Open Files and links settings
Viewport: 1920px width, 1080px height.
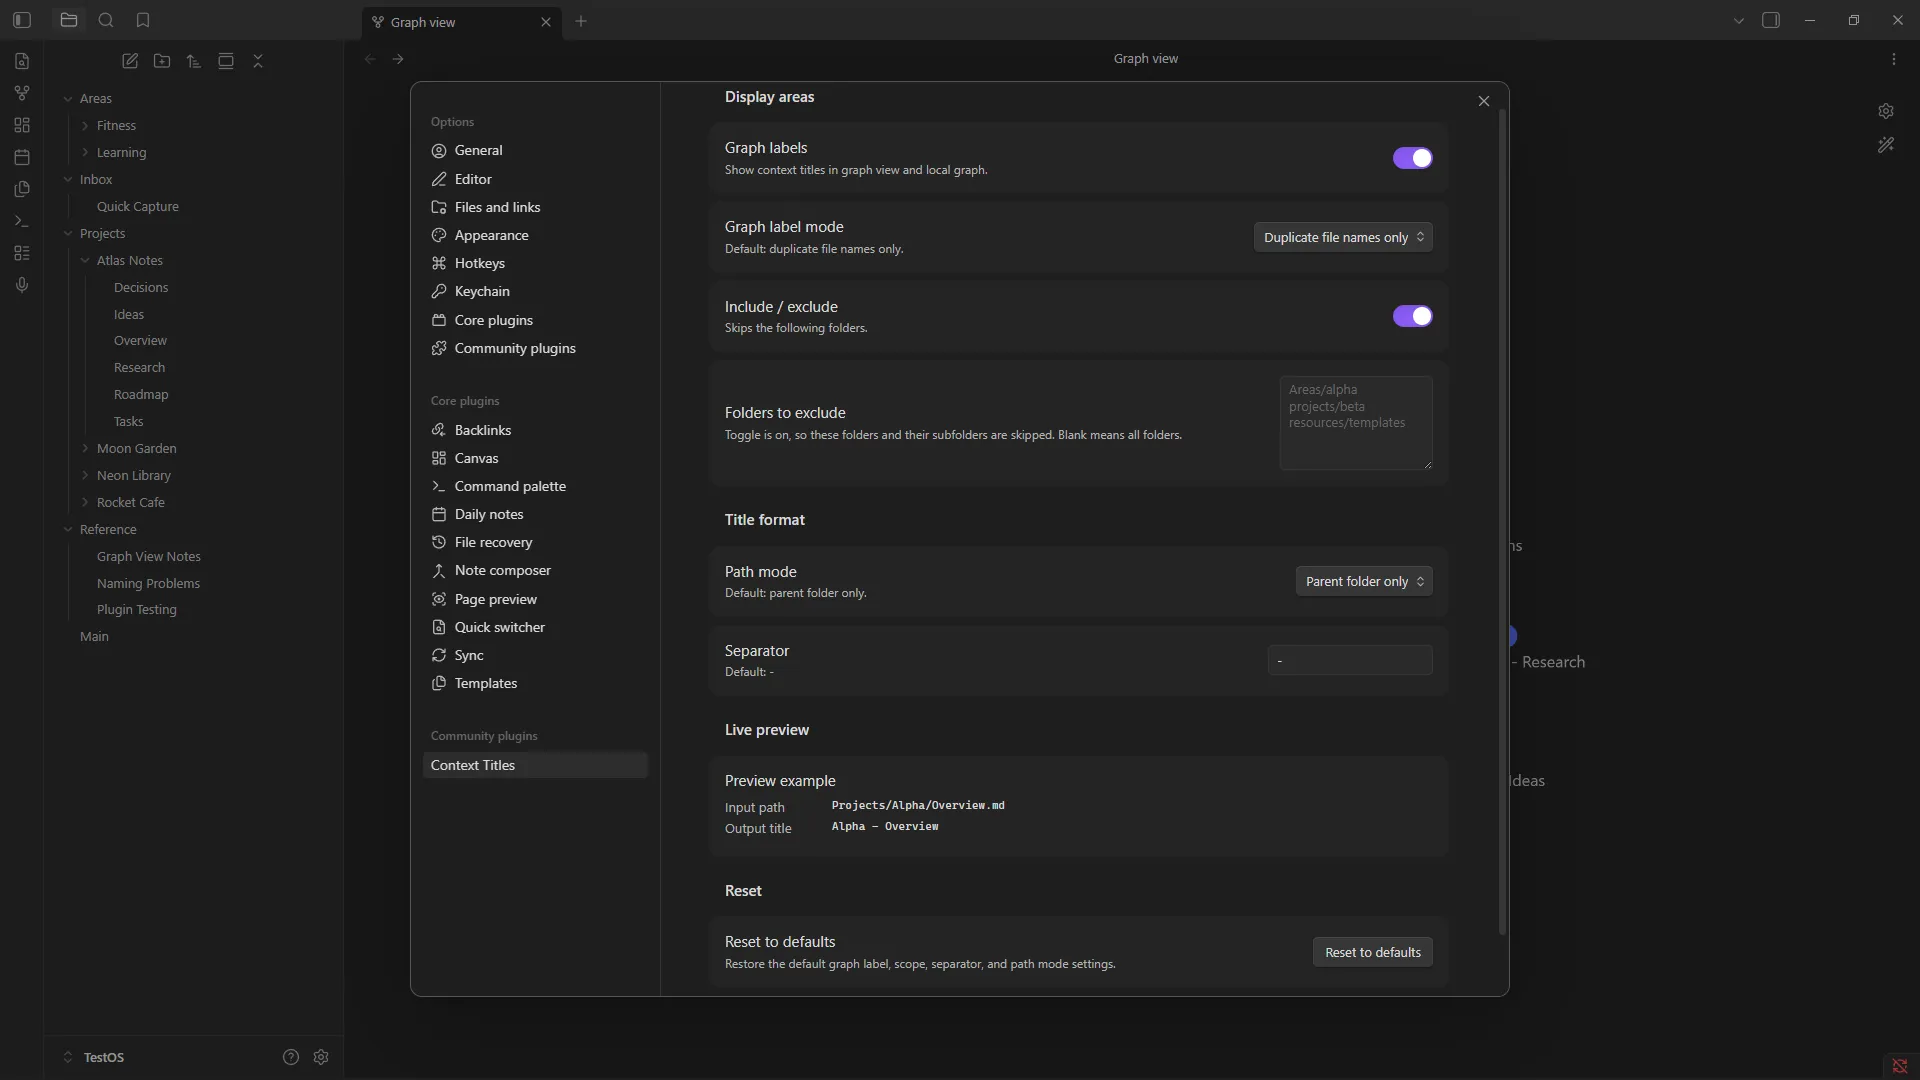click(x=535, y=207)
